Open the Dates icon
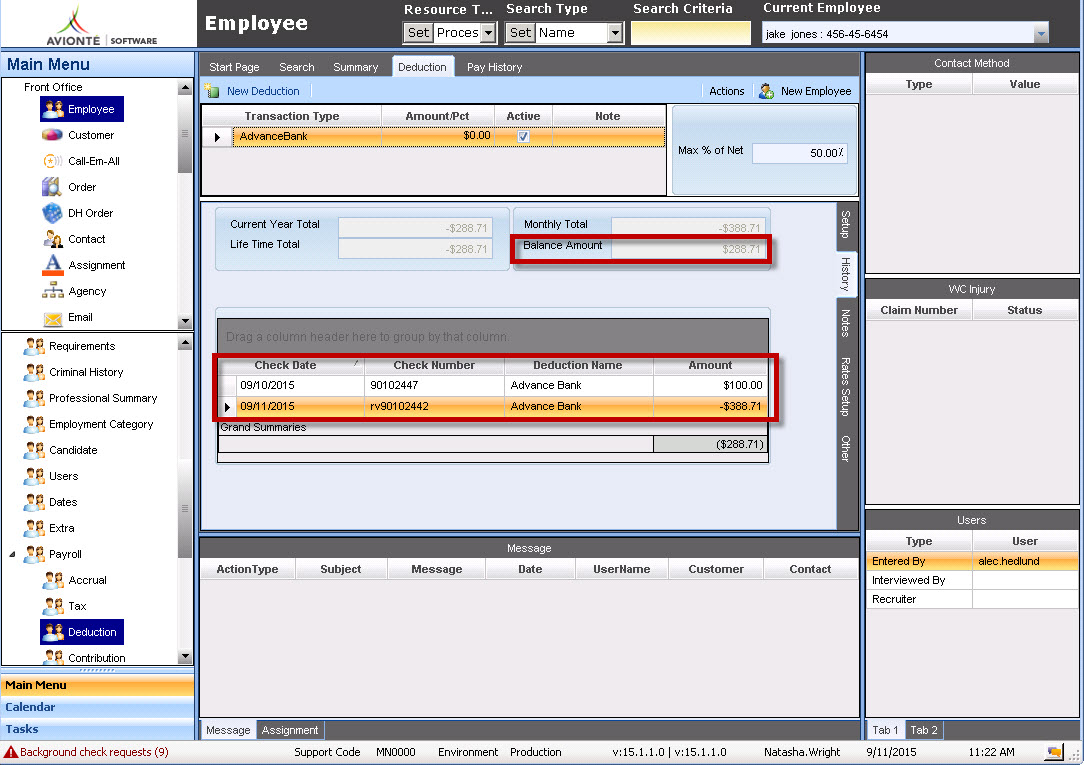 [34, 502]
